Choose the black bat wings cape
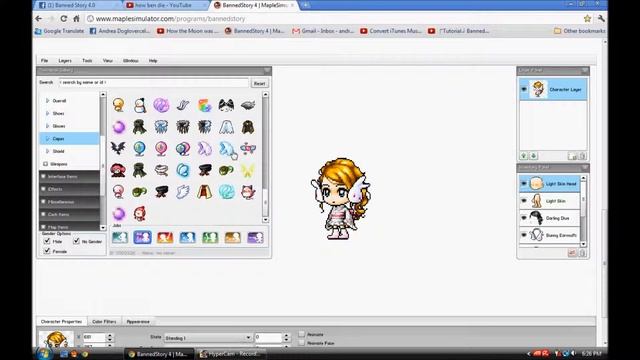The height and width of the screenshot is (360, 640). (x=118, y=148)
